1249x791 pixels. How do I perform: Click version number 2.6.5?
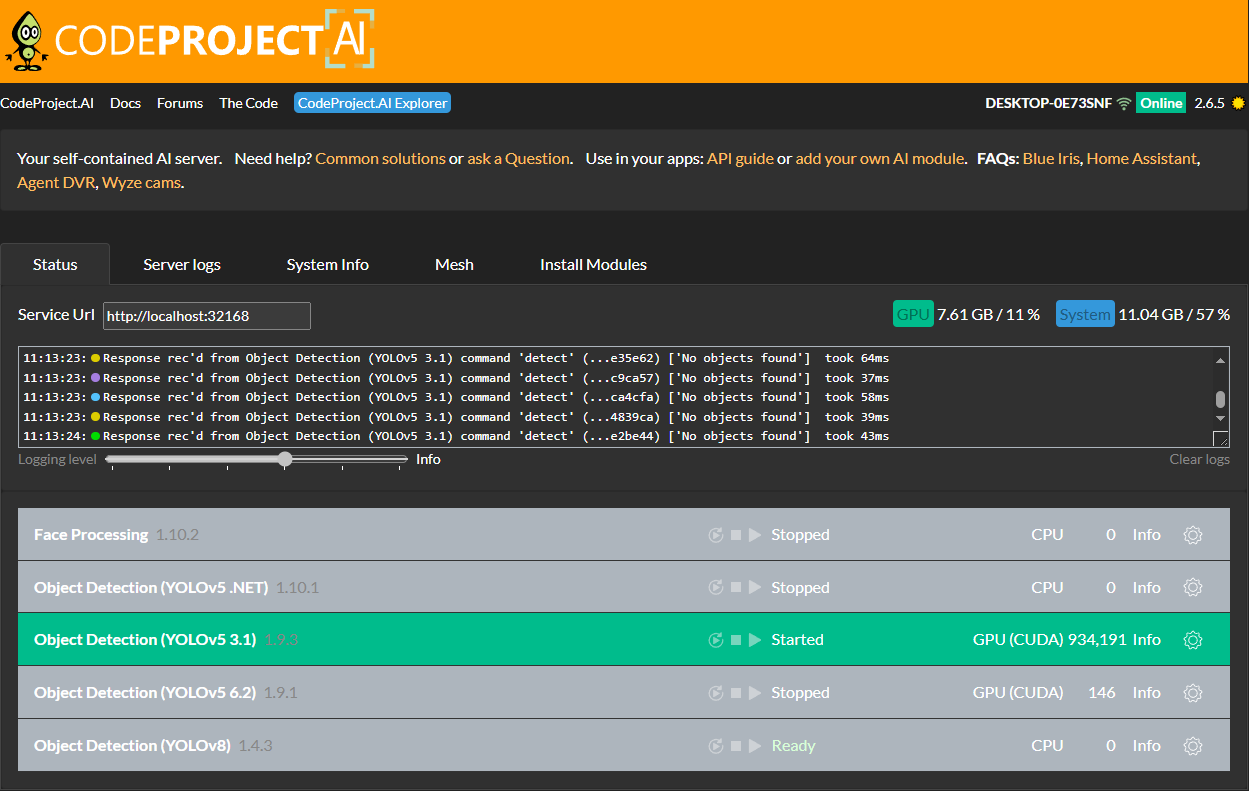[x=1209, y=103]
